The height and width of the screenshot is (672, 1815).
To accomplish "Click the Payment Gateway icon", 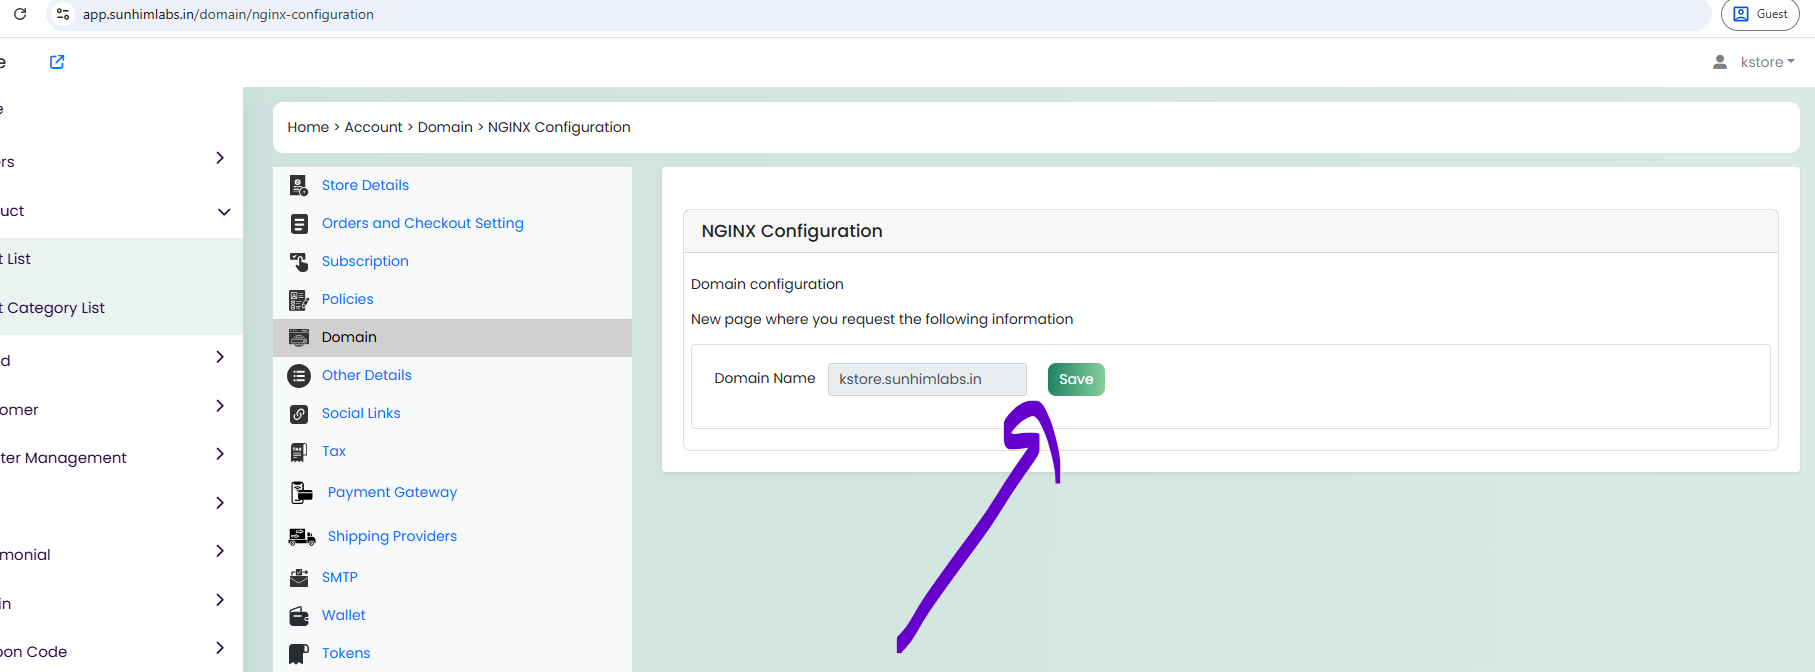I will tap(302, 492).
